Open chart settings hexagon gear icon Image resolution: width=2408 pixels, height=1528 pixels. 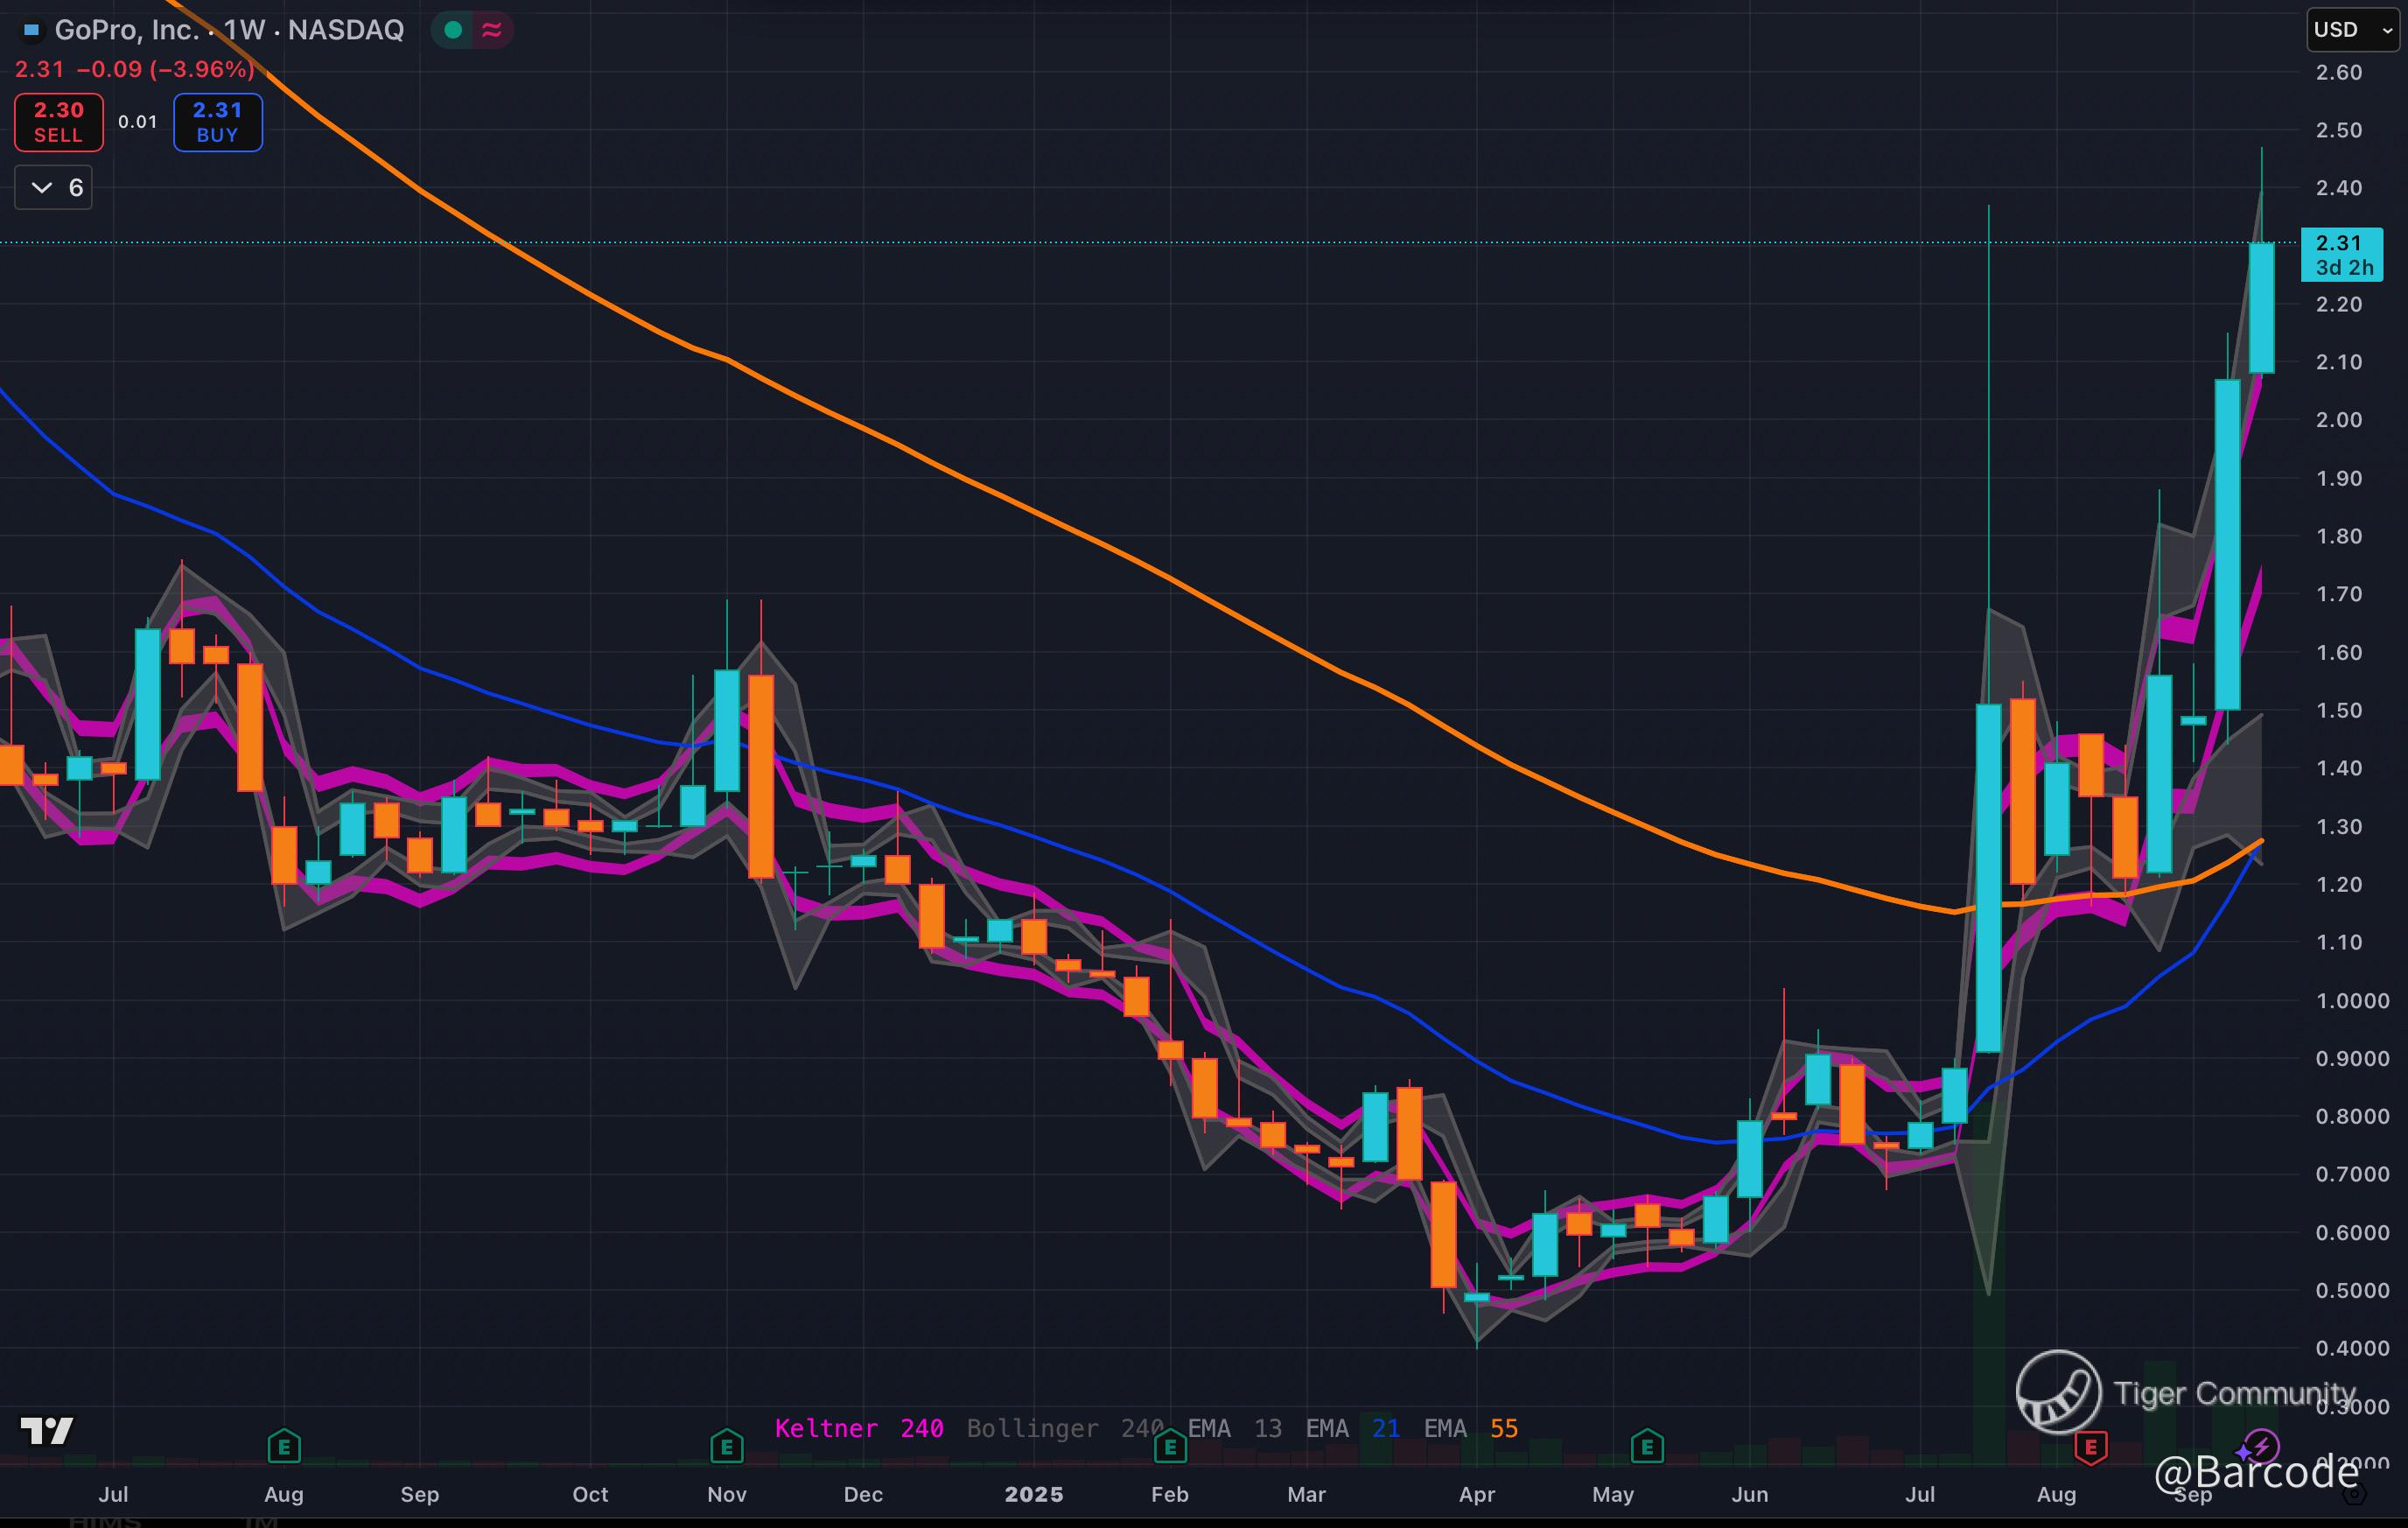click(x=2354, y=1494)
